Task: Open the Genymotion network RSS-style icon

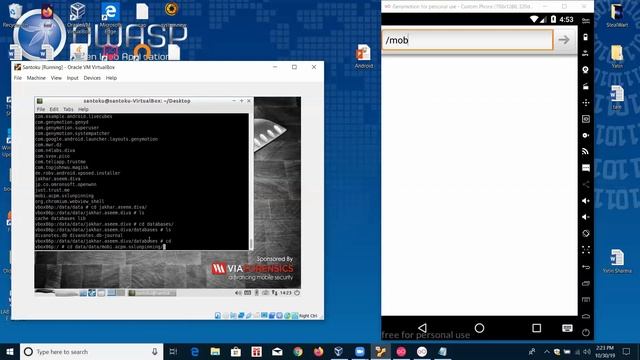Action: (x=586, y=151)
